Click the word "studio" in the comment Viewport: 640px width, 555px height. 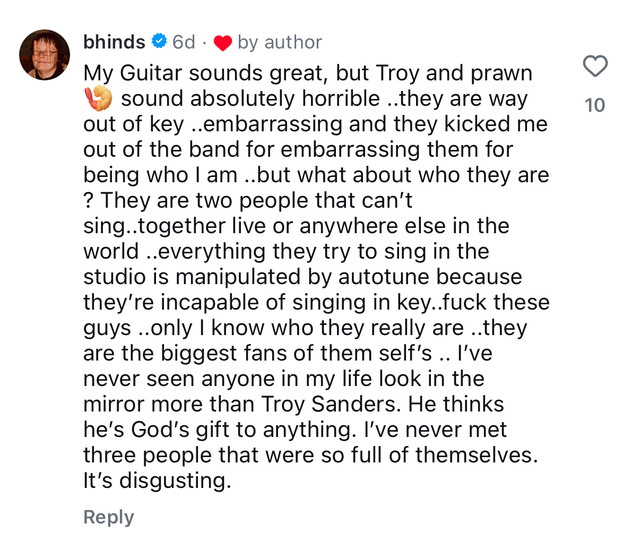[114, 276]
